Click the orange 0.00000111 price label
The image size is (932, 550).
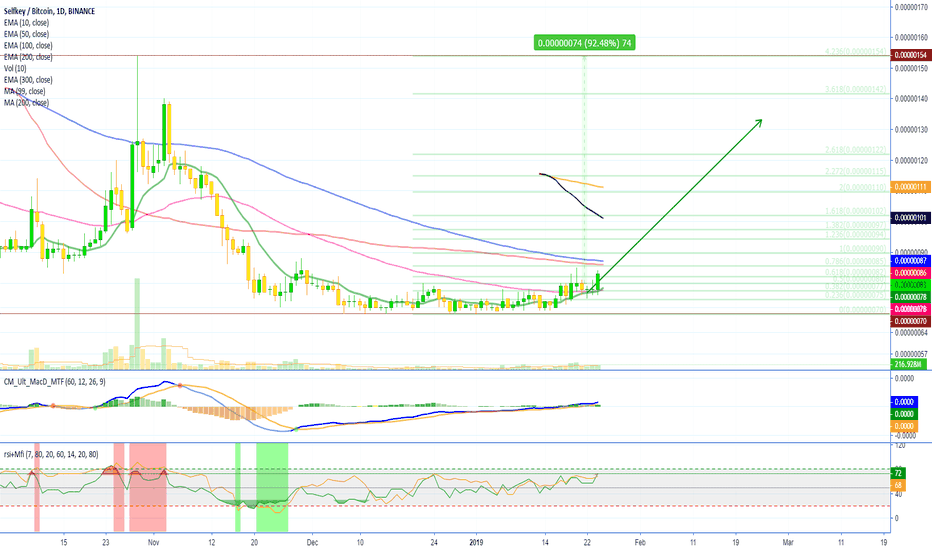click(x=911, y=187)
